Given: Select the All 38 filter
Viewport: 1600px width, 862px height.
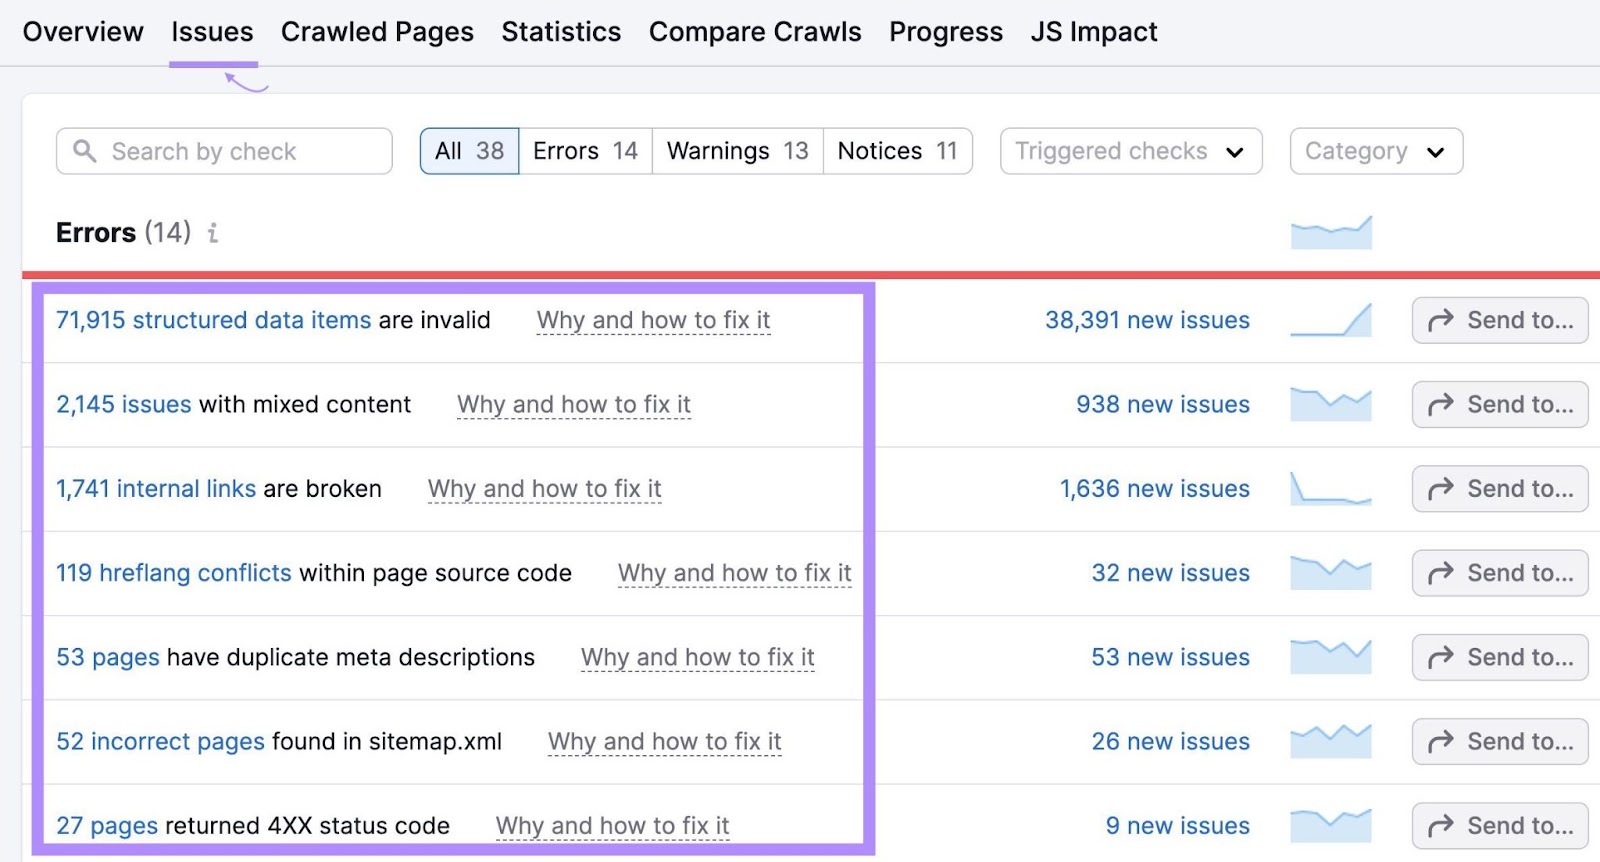Looking at the screenshot, I should tap(469, 151).
